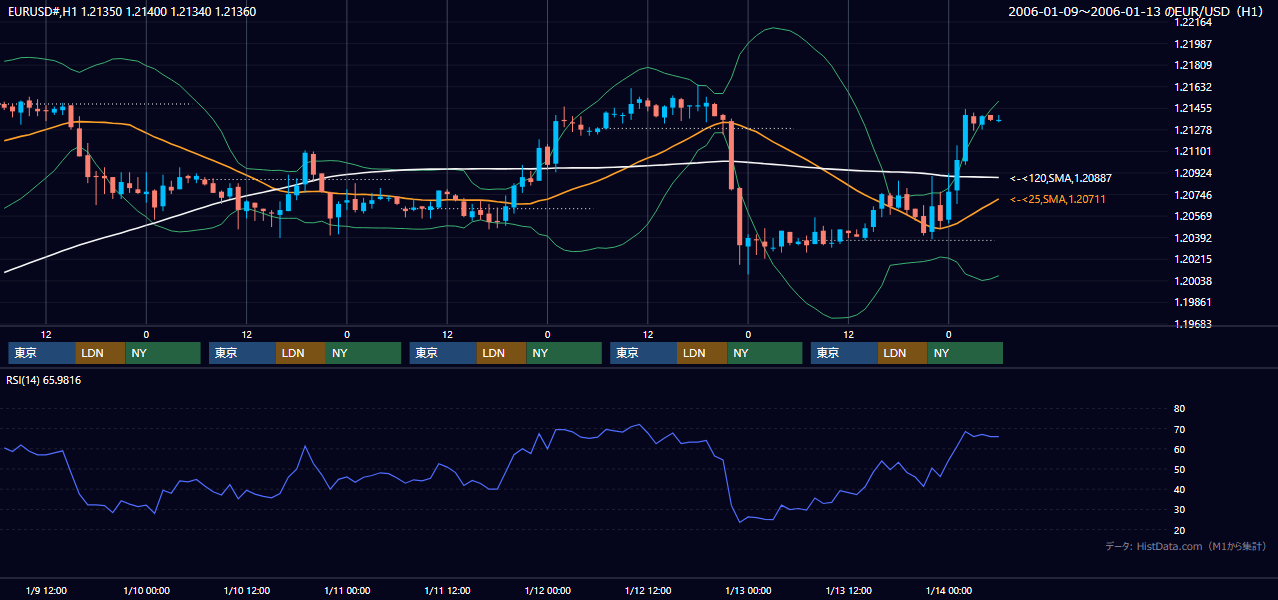The image size is (1278, 600).
Task: Select price axis value 1.20392
Action: pyautogui.click(x=1193, y=238)
